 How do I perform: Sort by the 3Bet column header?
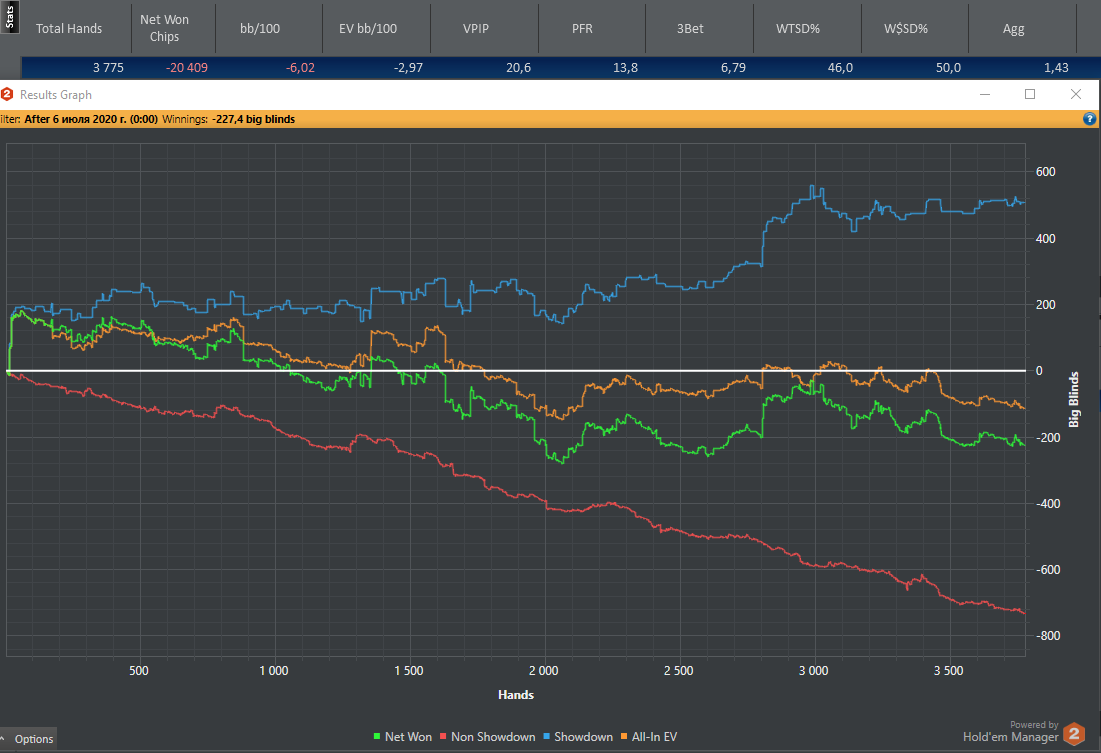(x=690, y=28)
